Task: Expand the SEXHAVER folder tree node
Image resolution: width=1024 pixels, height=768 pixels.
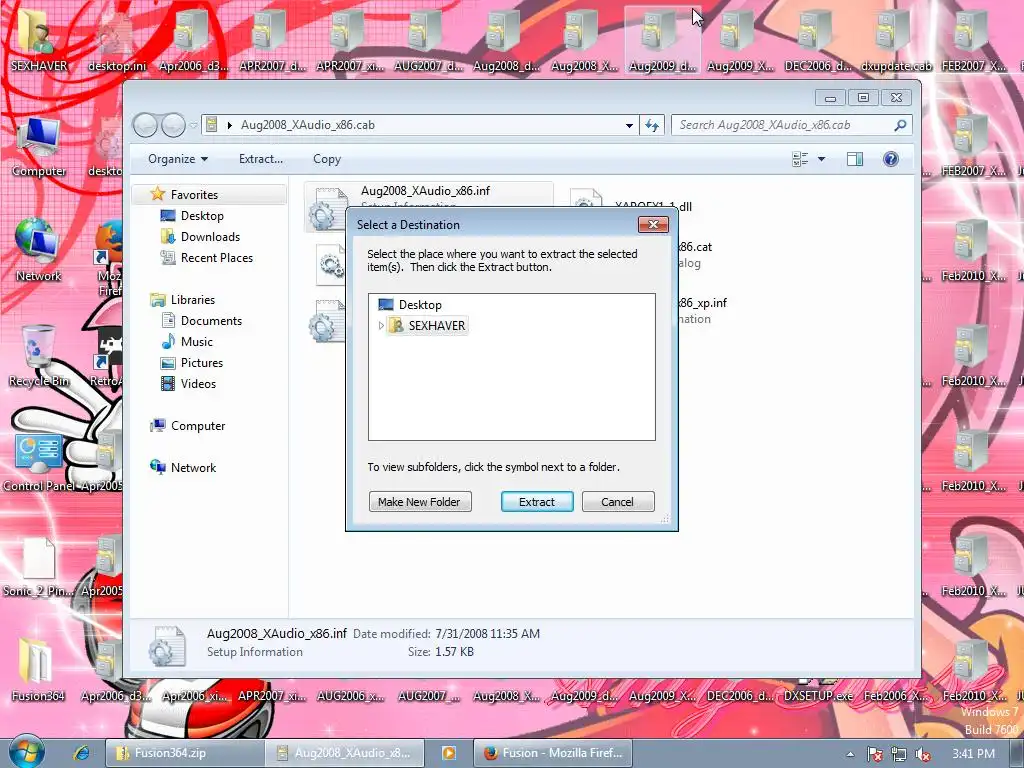Action: point(381,325)
